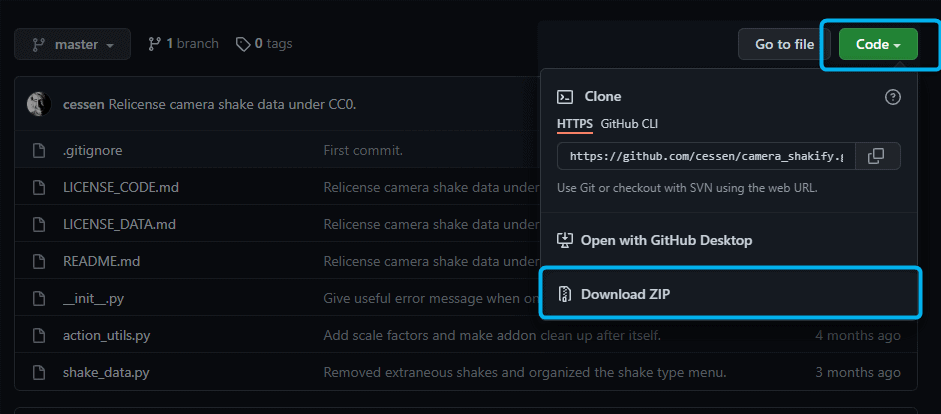
Task: Expand the green Code dropdown button
Action: [878, 44]
